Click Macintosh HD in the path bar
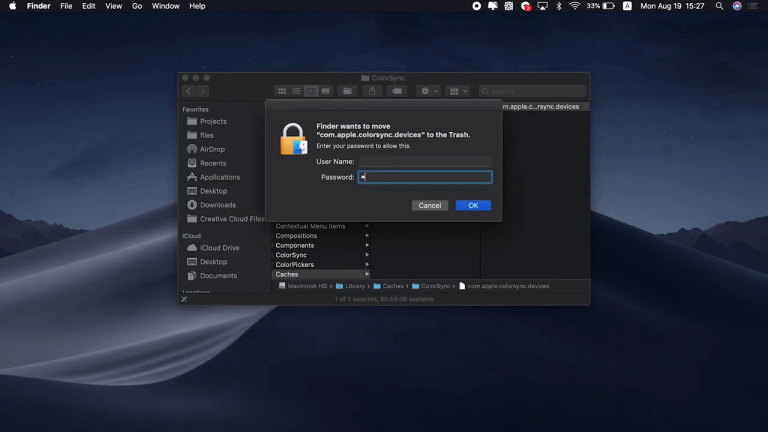 tap(303, 286)
